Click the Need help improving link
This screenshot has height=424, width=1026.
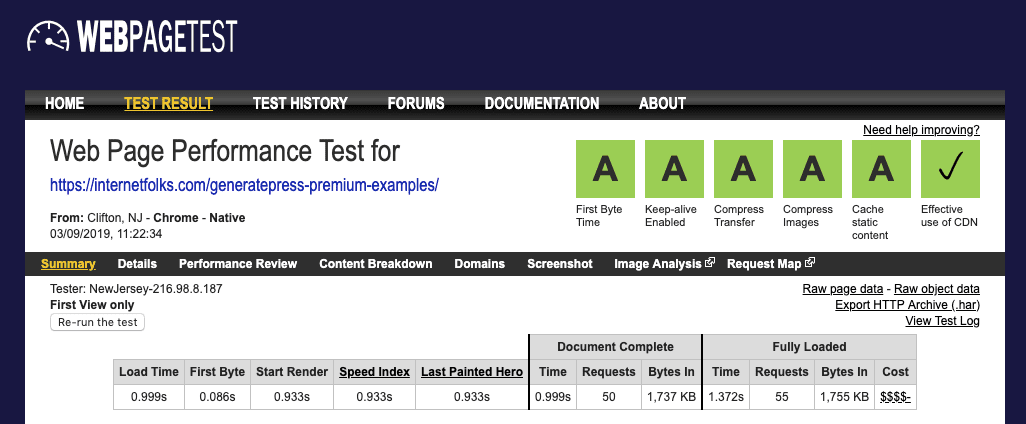(921, 130)
